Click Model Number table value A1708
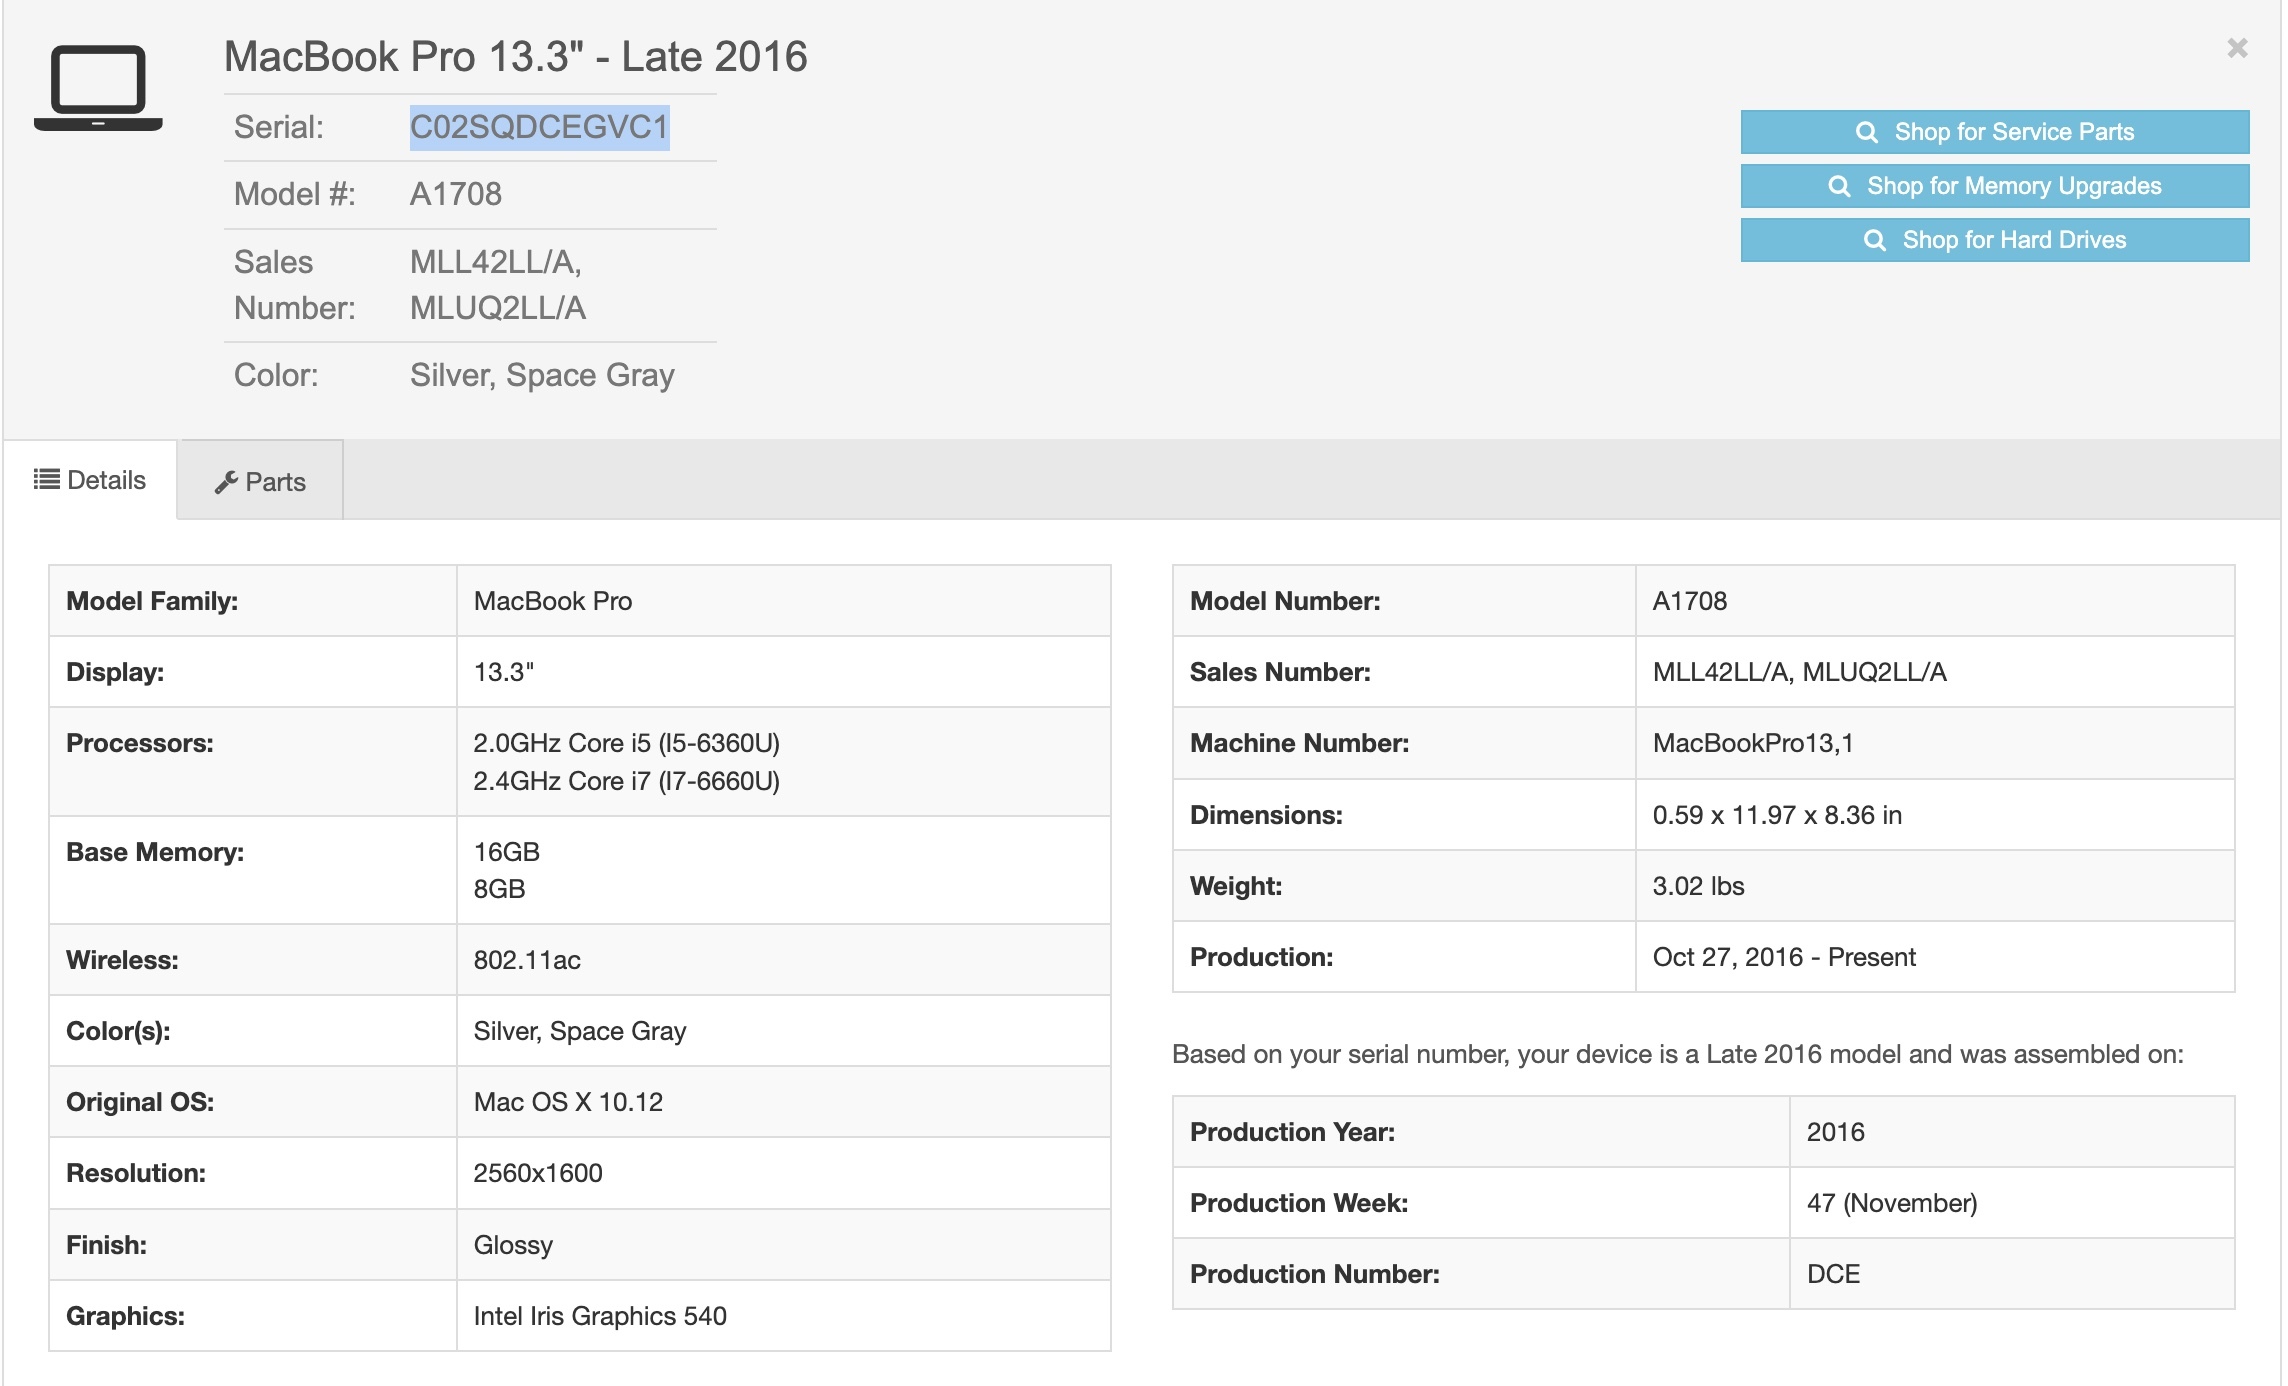This screenshot has height=1386, width=2288. click(1690, 601)
